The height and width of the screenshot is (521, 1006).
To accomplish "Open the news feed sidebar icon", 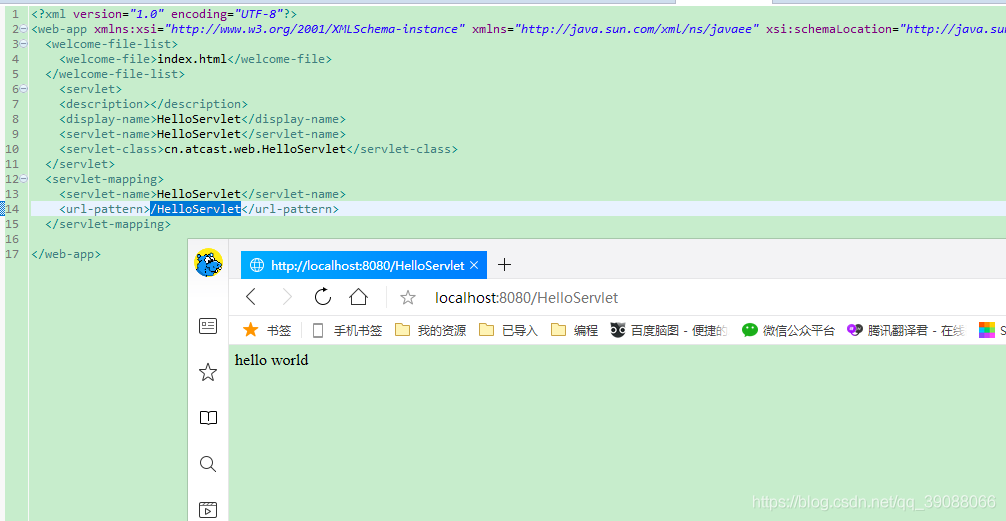I will [x=208, y=326].
